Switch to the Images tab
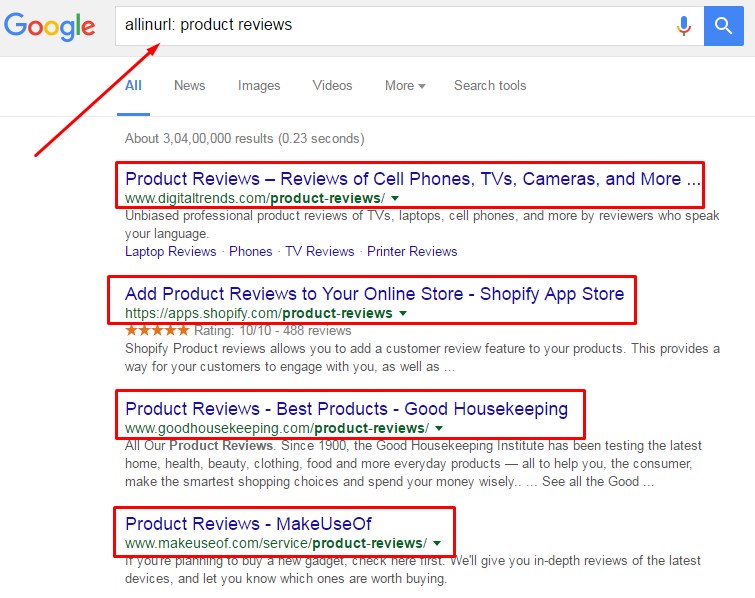Image resolution: width=755 pixels, height=598 pixels. [x=259, y=86]
